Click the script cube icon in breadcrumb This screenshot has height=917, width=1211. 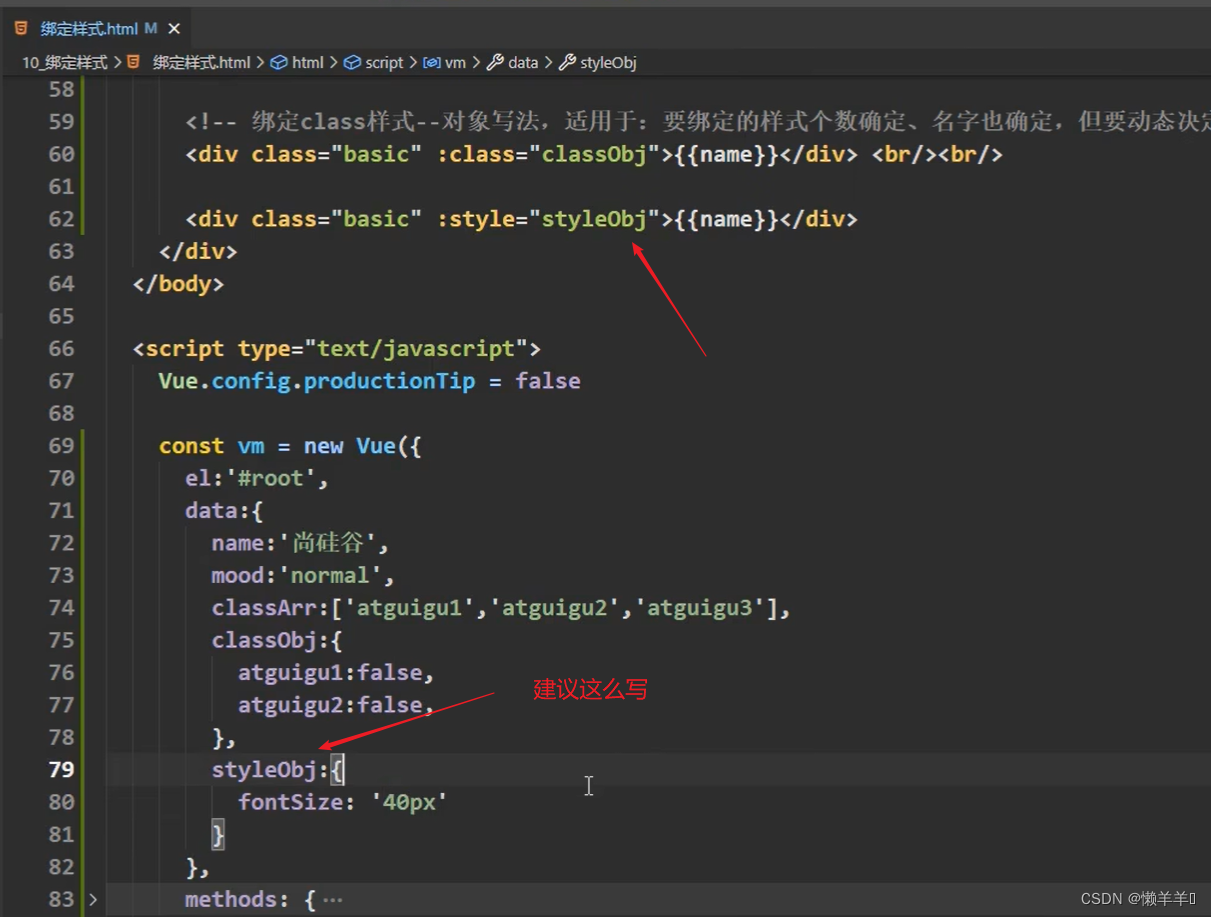352,62
